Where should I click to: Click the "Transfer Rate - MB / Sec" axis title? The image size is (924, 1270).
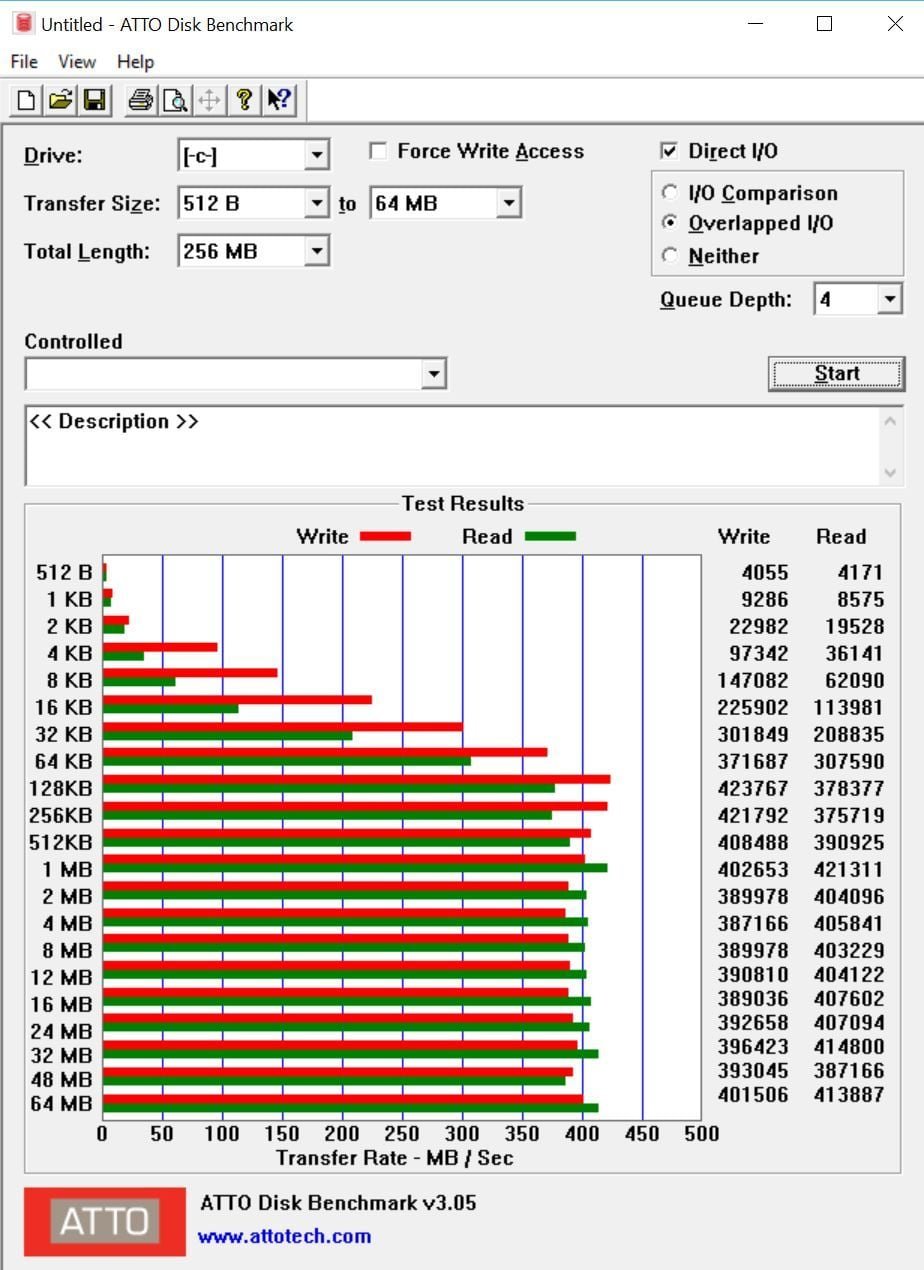point(395,1158)
